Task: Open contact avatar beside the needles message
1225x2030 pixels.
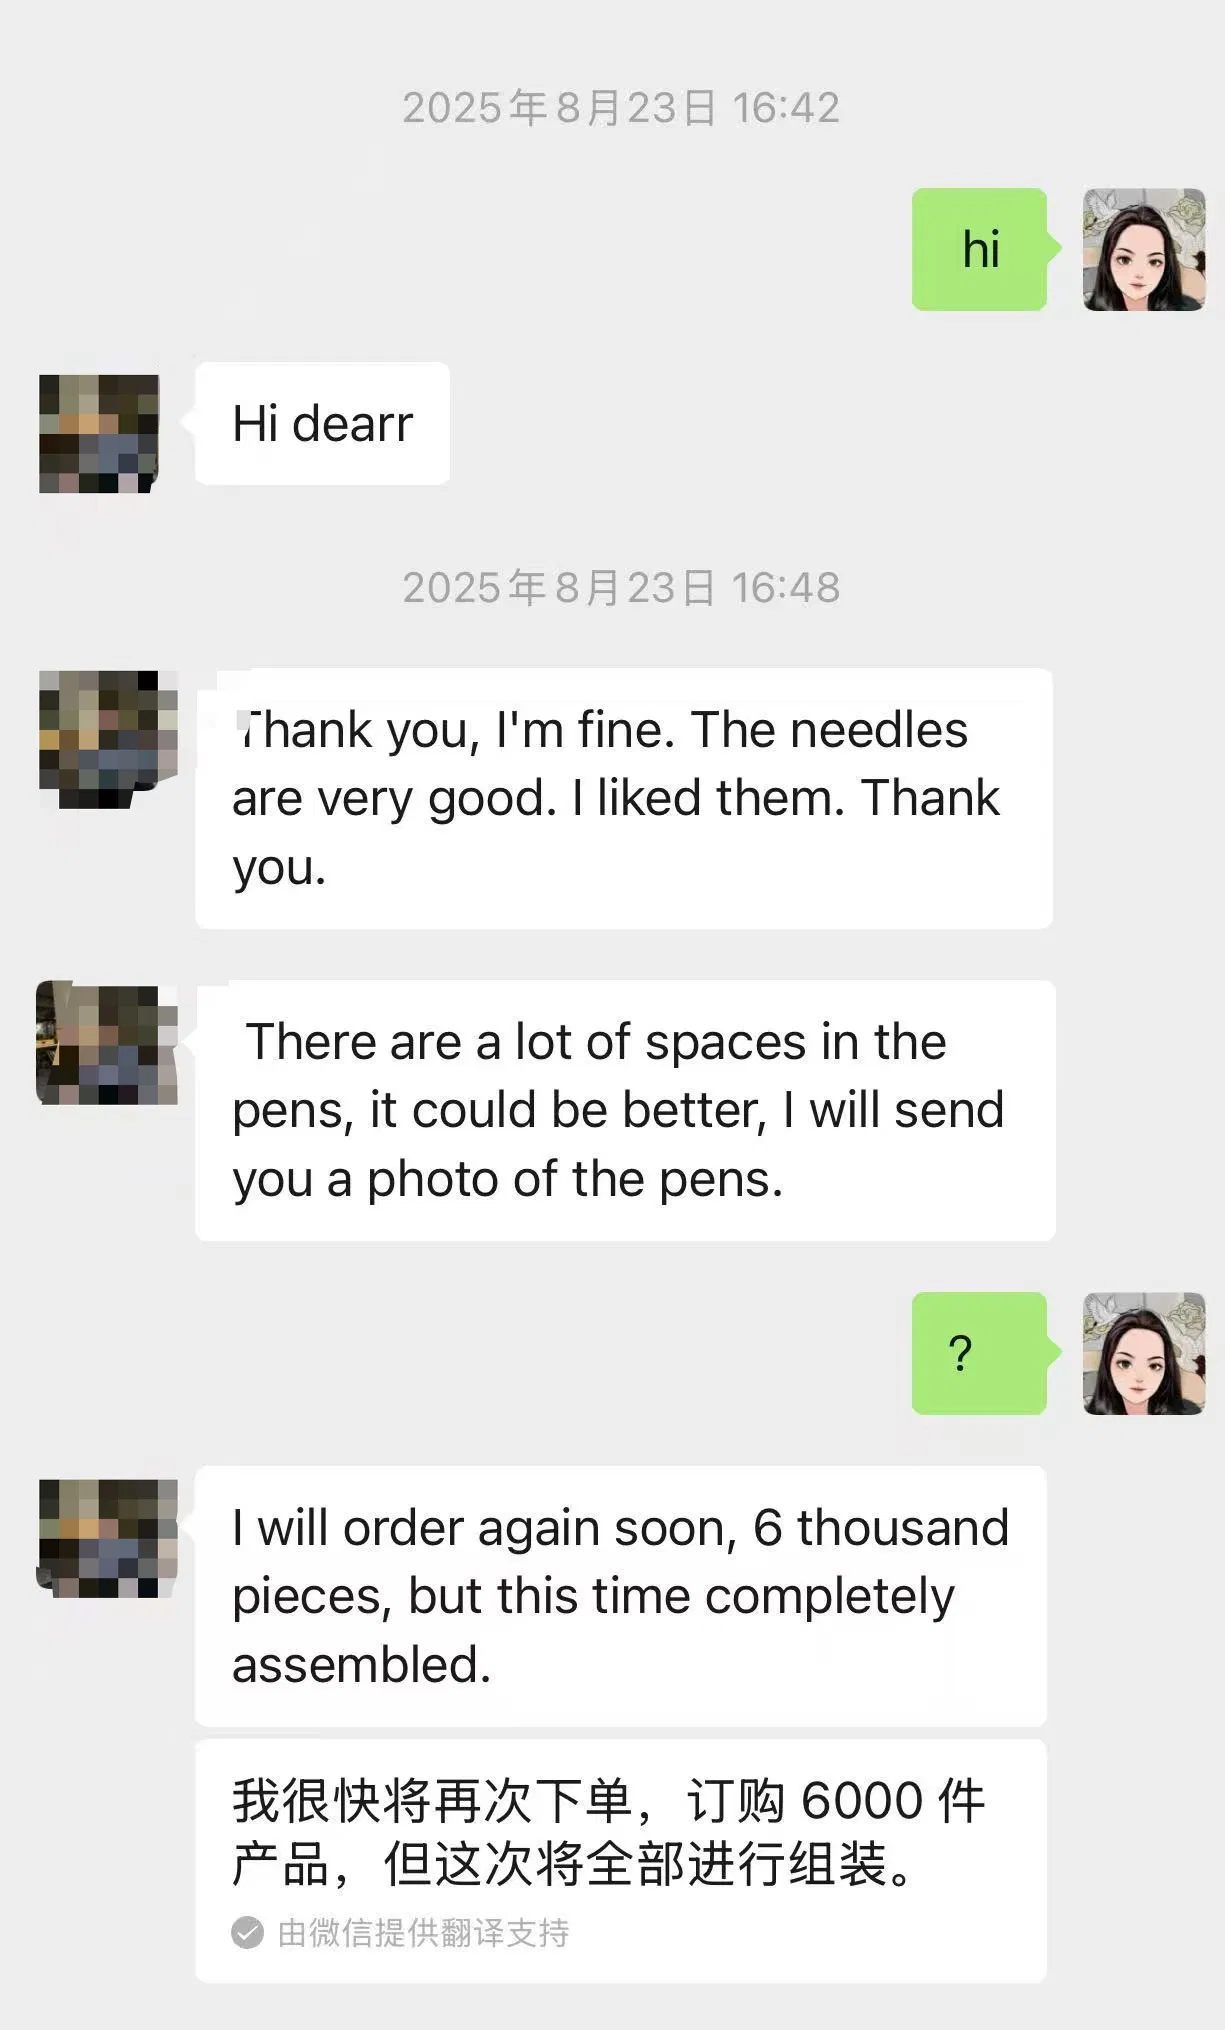Action: (x=108, y=739)
